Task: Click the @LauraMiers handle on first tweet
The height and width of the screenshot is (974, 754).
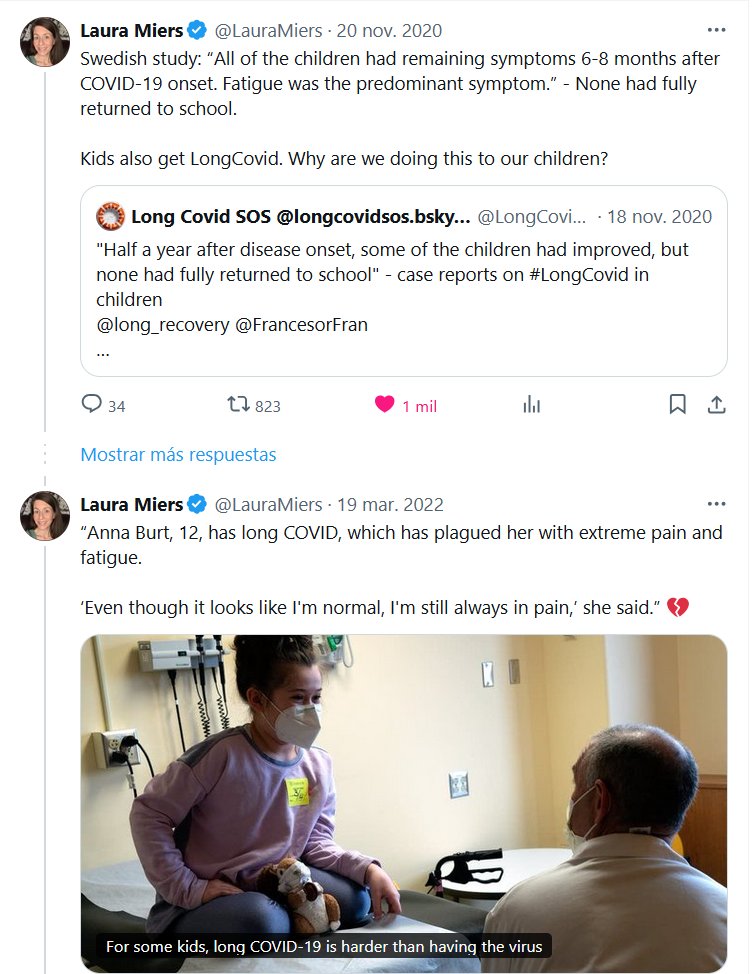Action: (x=269, y=31)
